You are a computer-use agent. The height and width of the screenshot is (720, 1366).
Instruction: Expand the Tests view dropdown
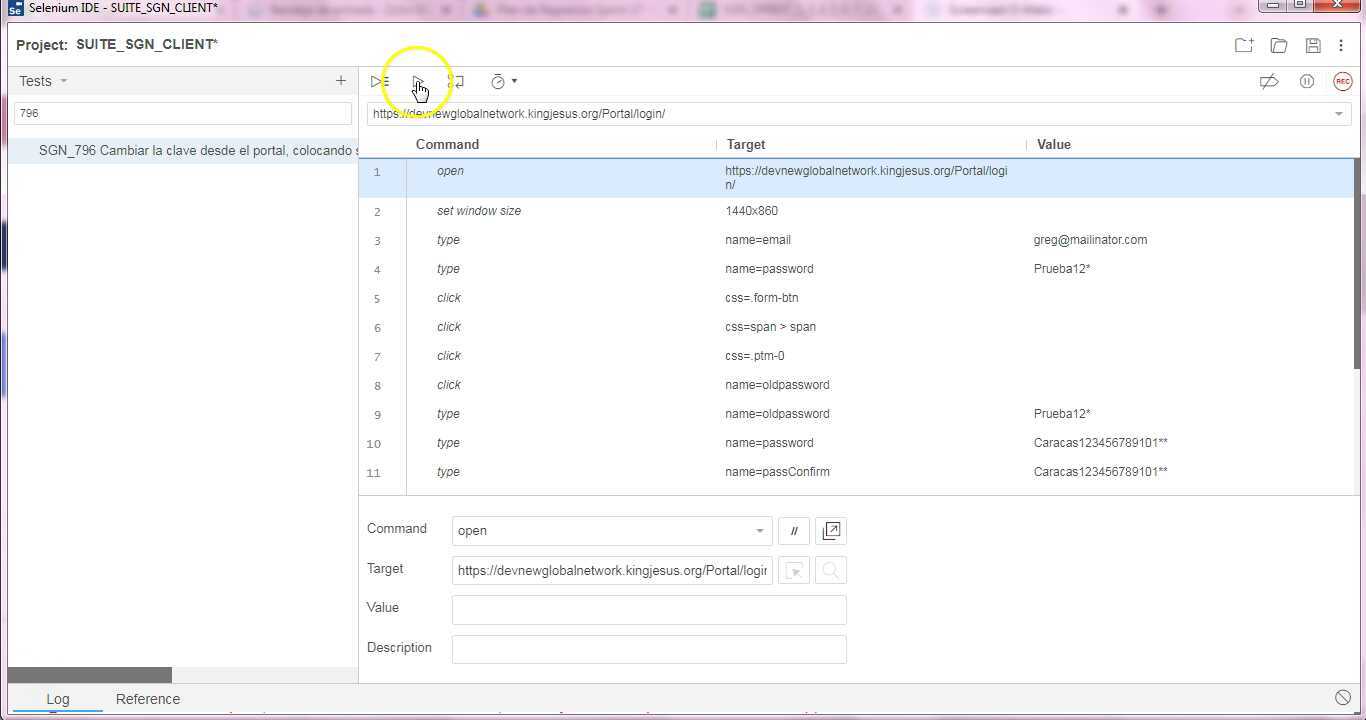tap(63, 81)
